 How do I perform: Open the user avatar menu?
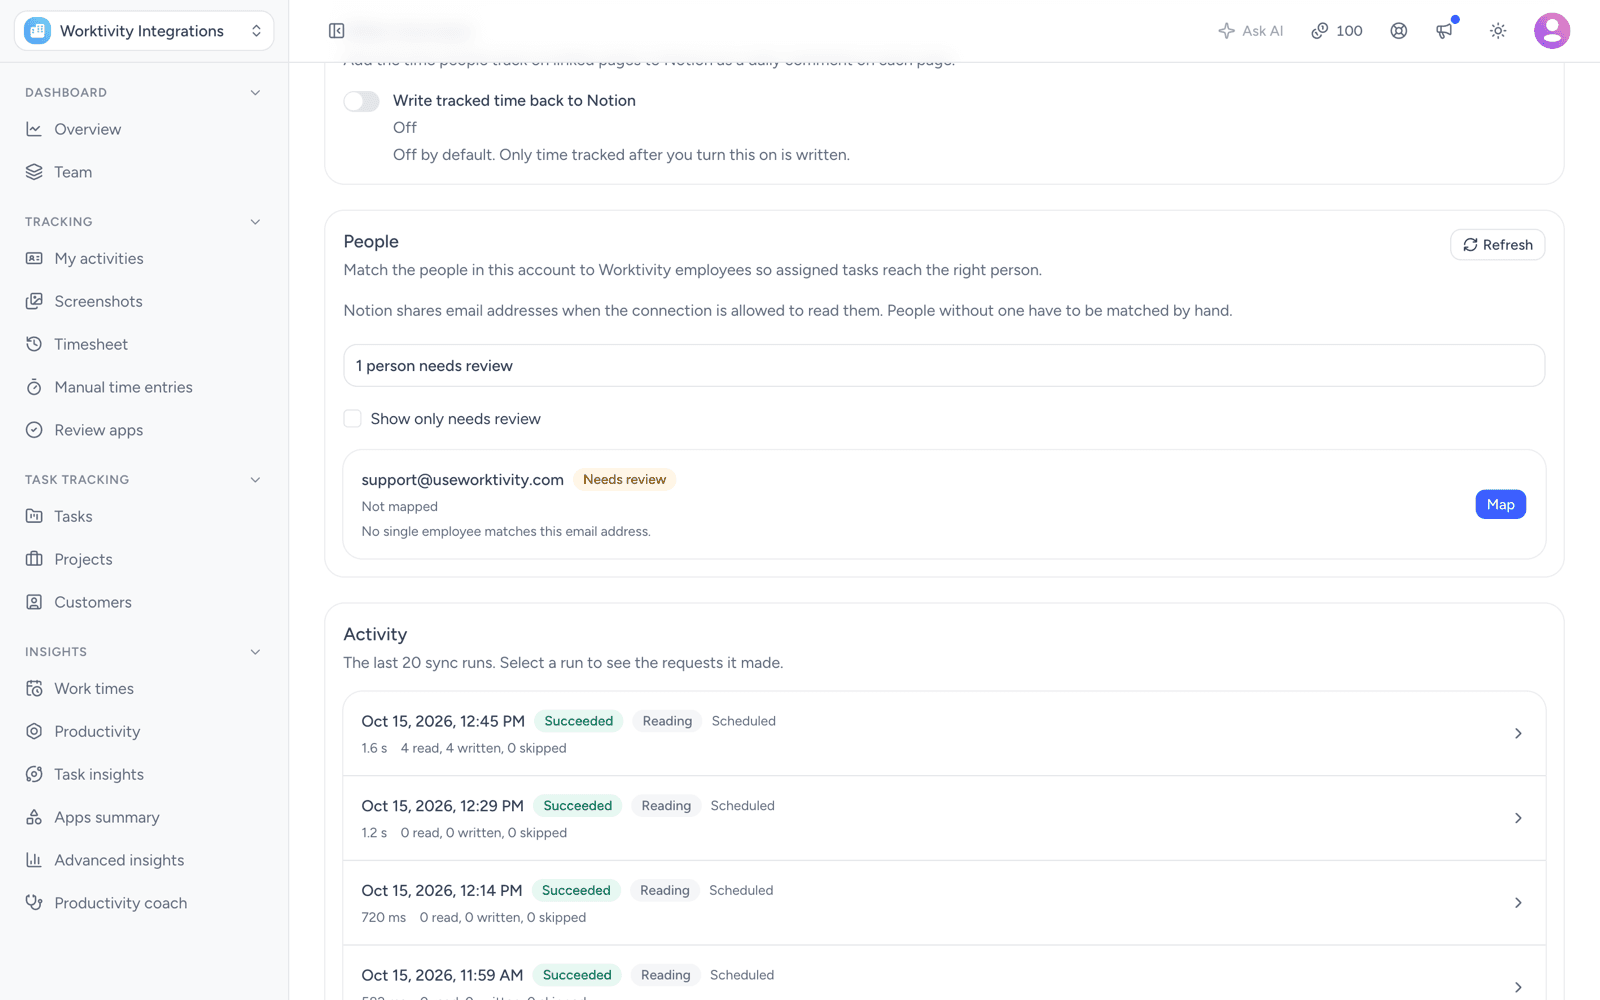point(1552,31)
